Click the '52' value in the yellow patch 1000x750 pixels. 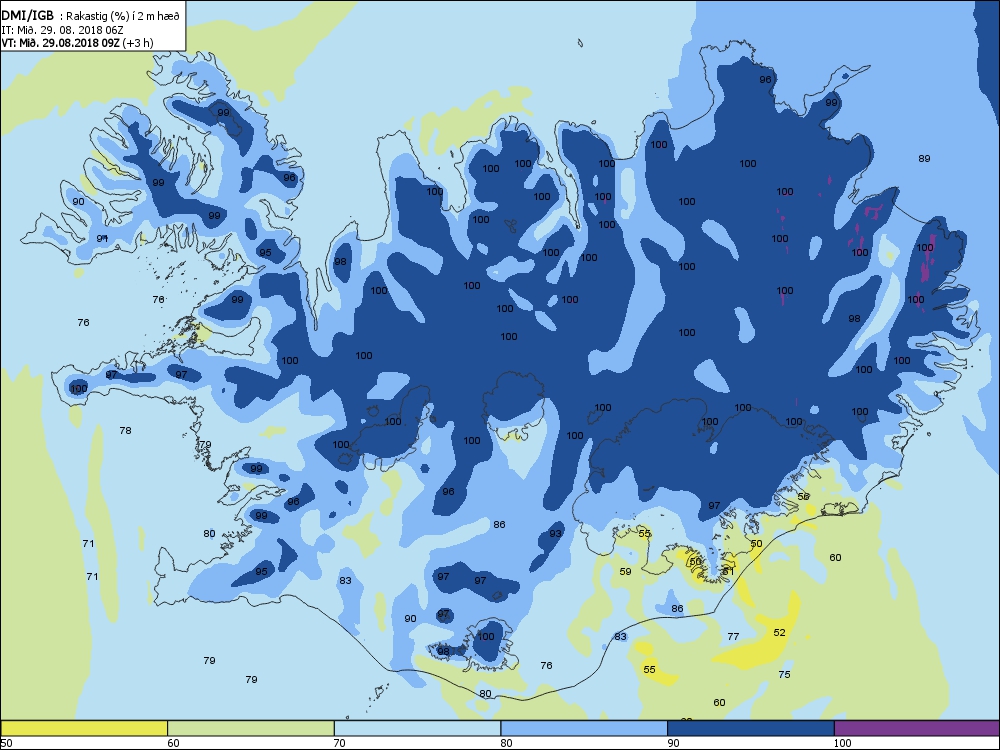point(779,632)
